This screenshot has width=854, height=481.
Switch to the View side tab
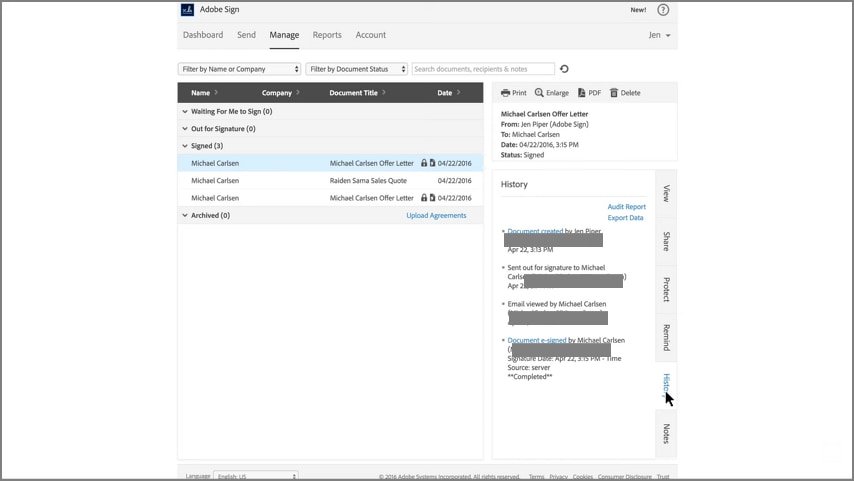tap(666, 193)
